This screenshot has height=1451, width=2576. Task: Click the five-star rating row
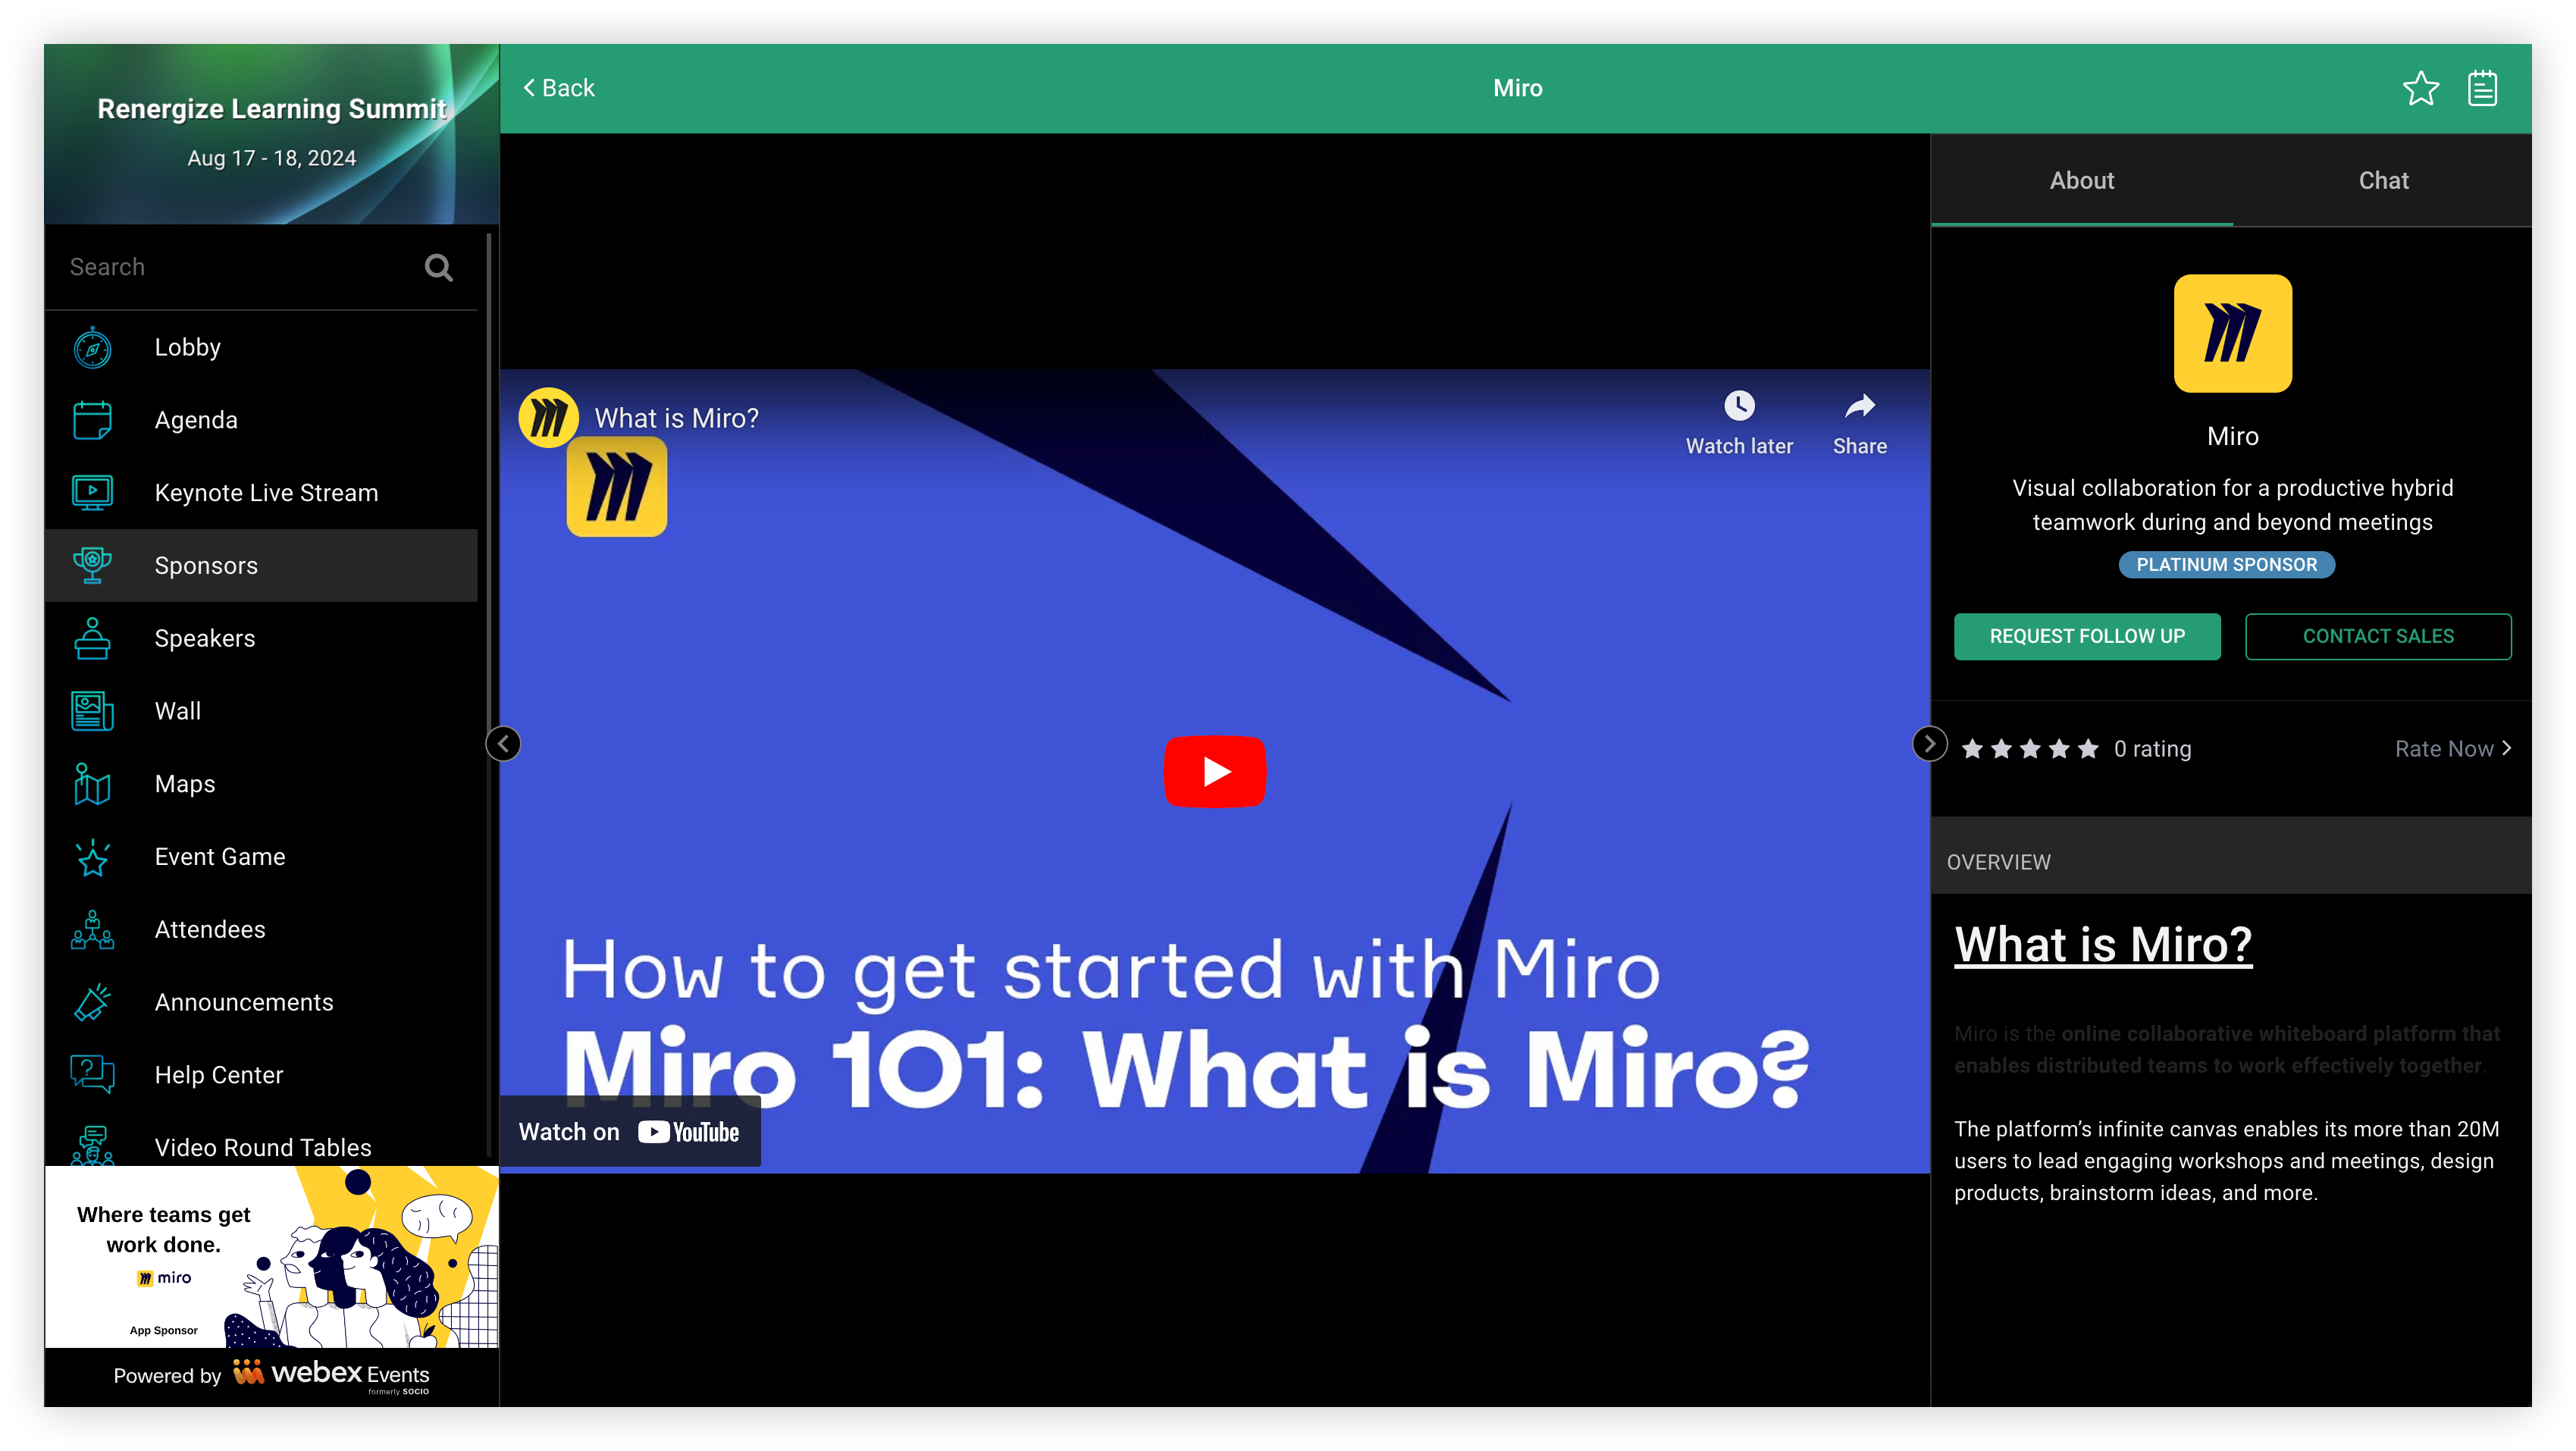[x=2029, y=748]
